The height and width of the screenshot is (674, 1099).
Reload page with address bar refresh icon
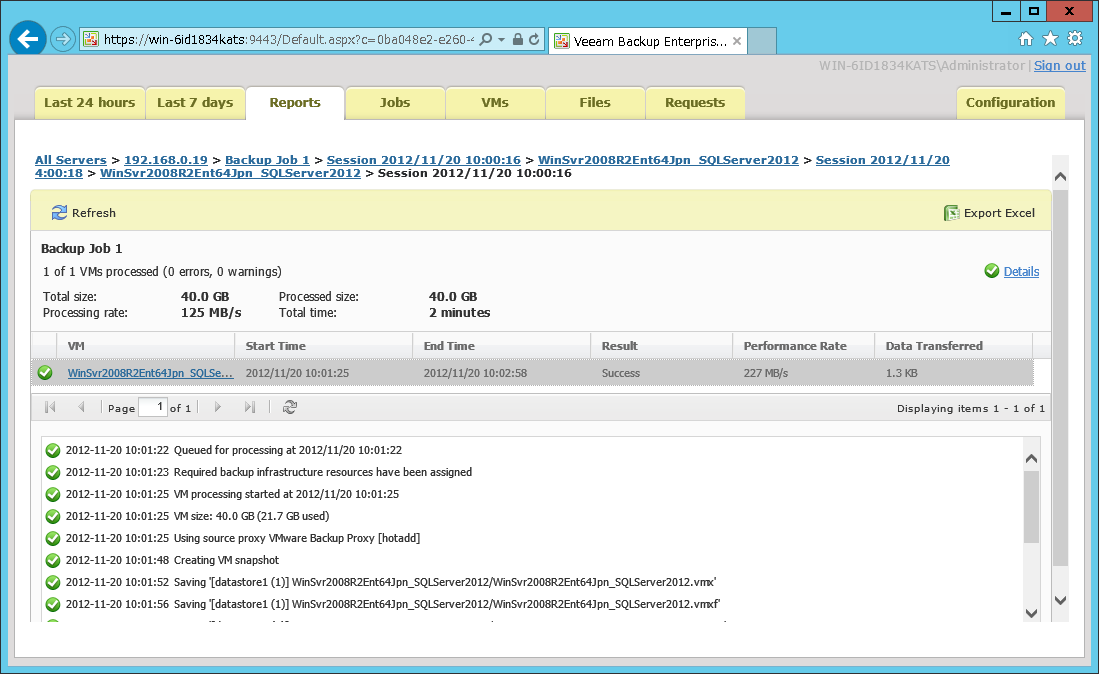pos(534,40)
